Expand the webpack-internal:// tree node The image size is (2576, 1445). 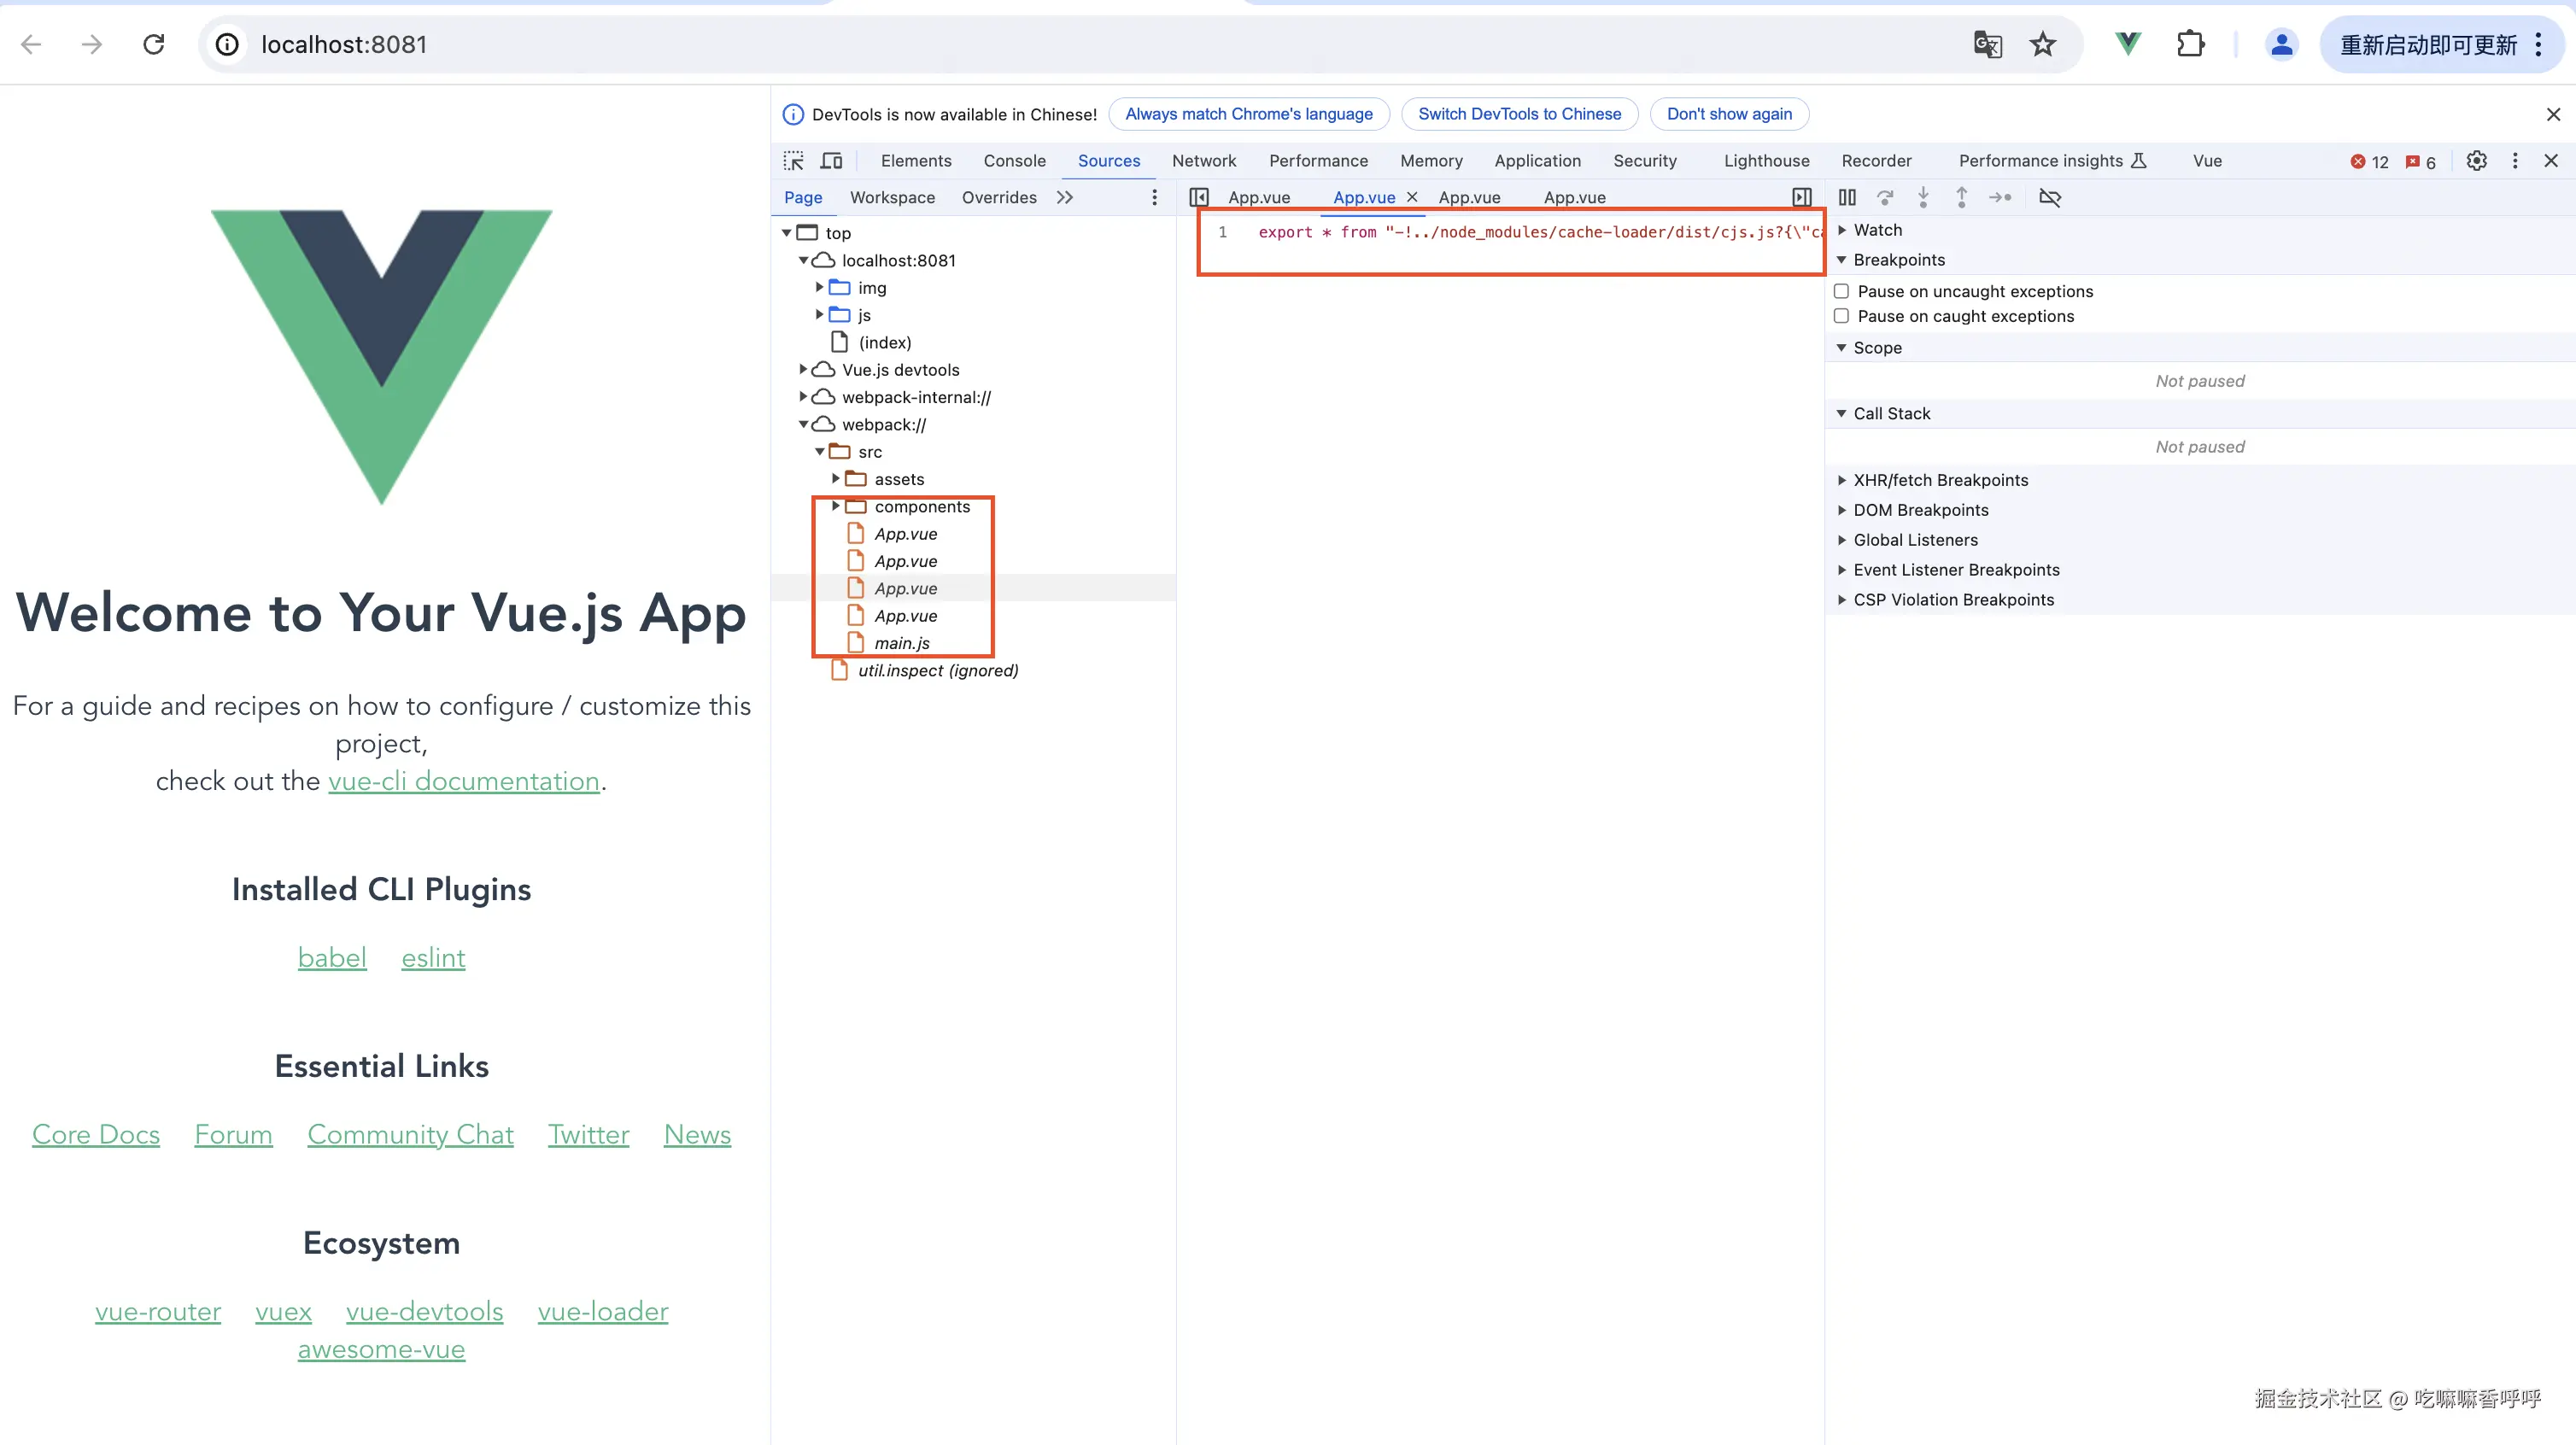(x=803, y=397)
